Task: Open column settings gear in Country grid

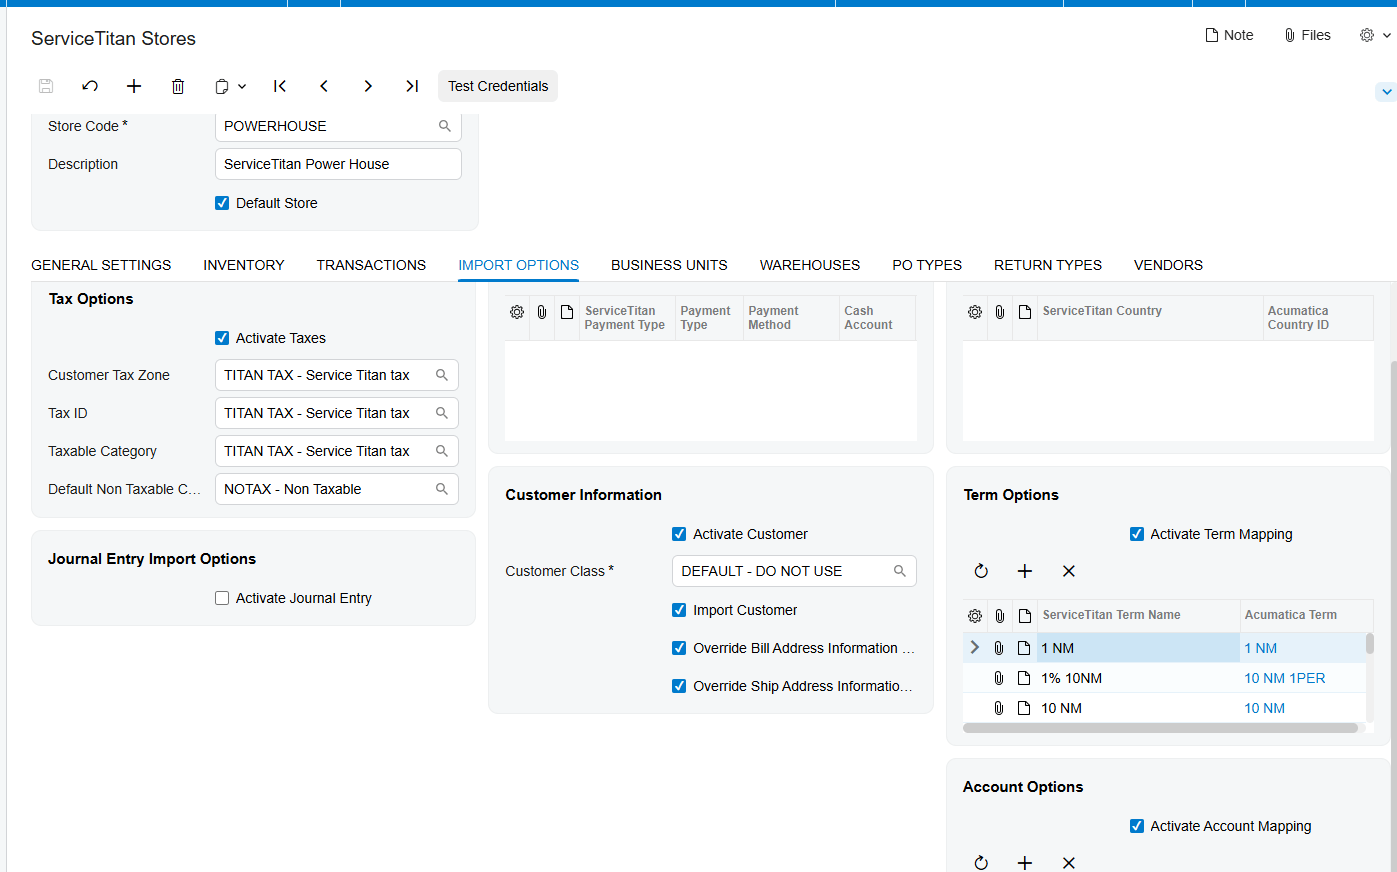Action: point(975,312)
